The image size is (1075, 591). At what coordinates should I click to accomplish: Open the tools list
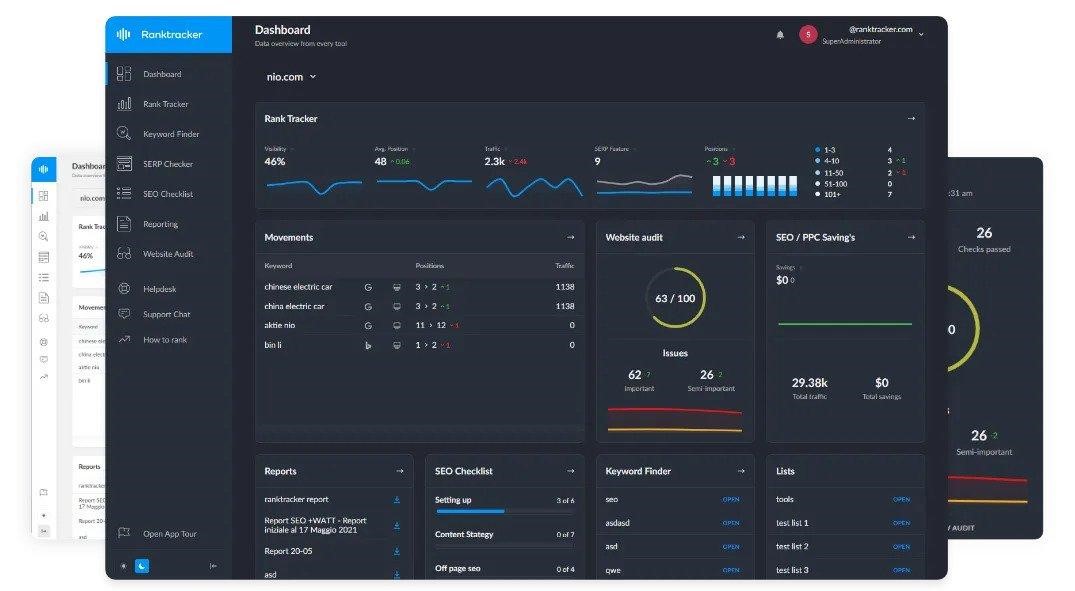[902, 500]
